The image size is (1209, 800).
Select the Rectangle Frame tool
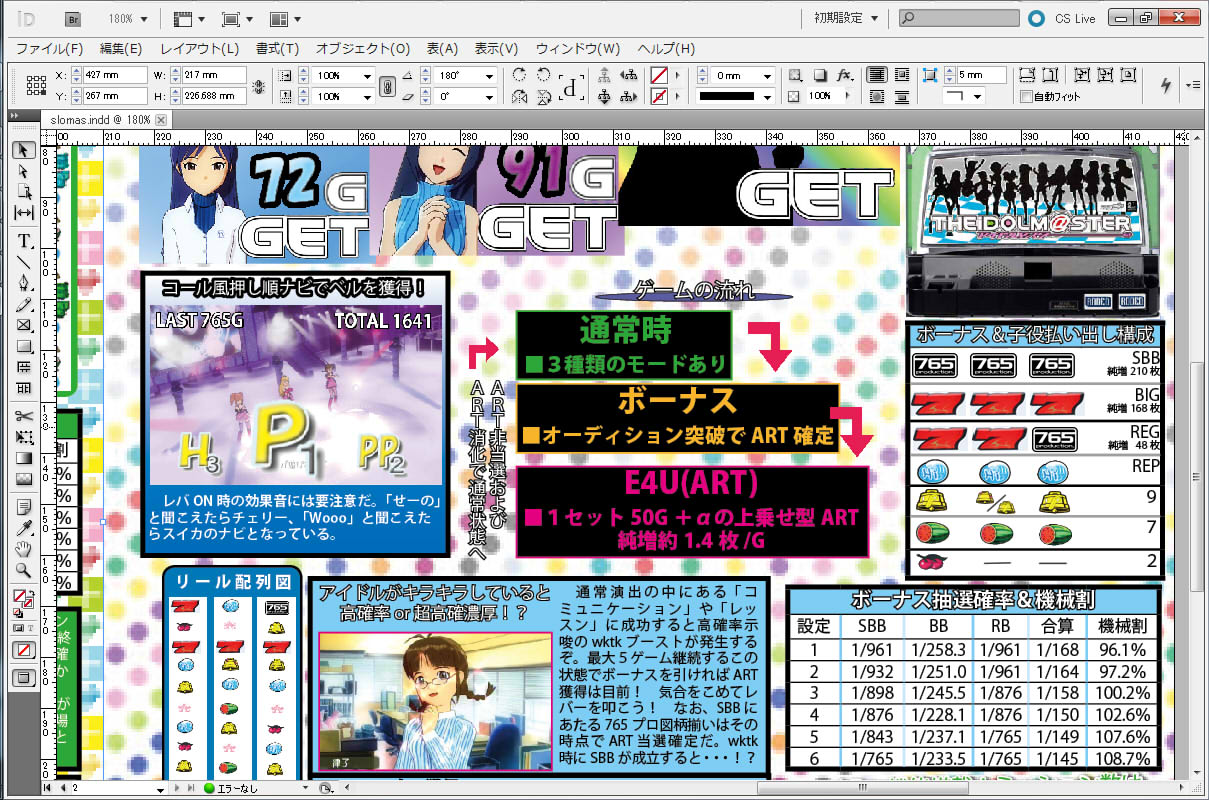(x=24, y=325)
